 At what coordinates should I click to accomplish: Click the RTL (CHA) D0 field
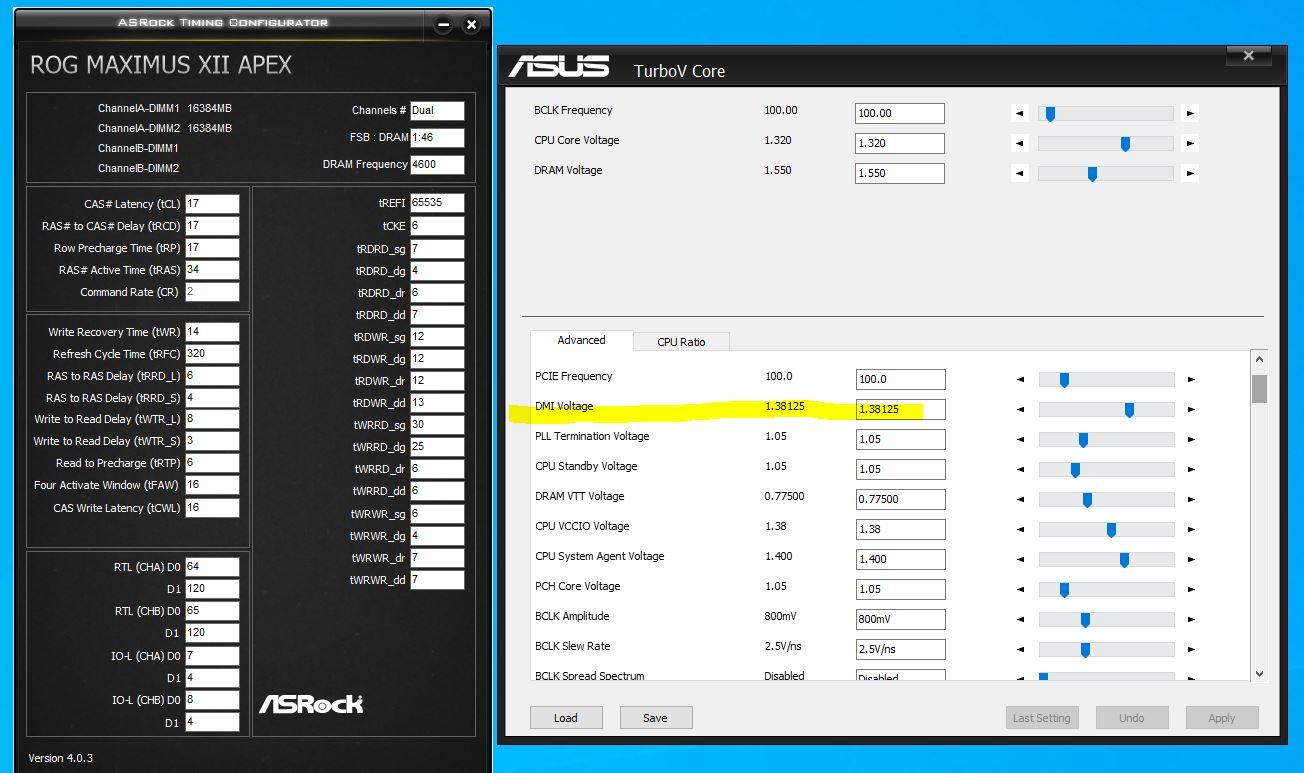coord(212,567)
